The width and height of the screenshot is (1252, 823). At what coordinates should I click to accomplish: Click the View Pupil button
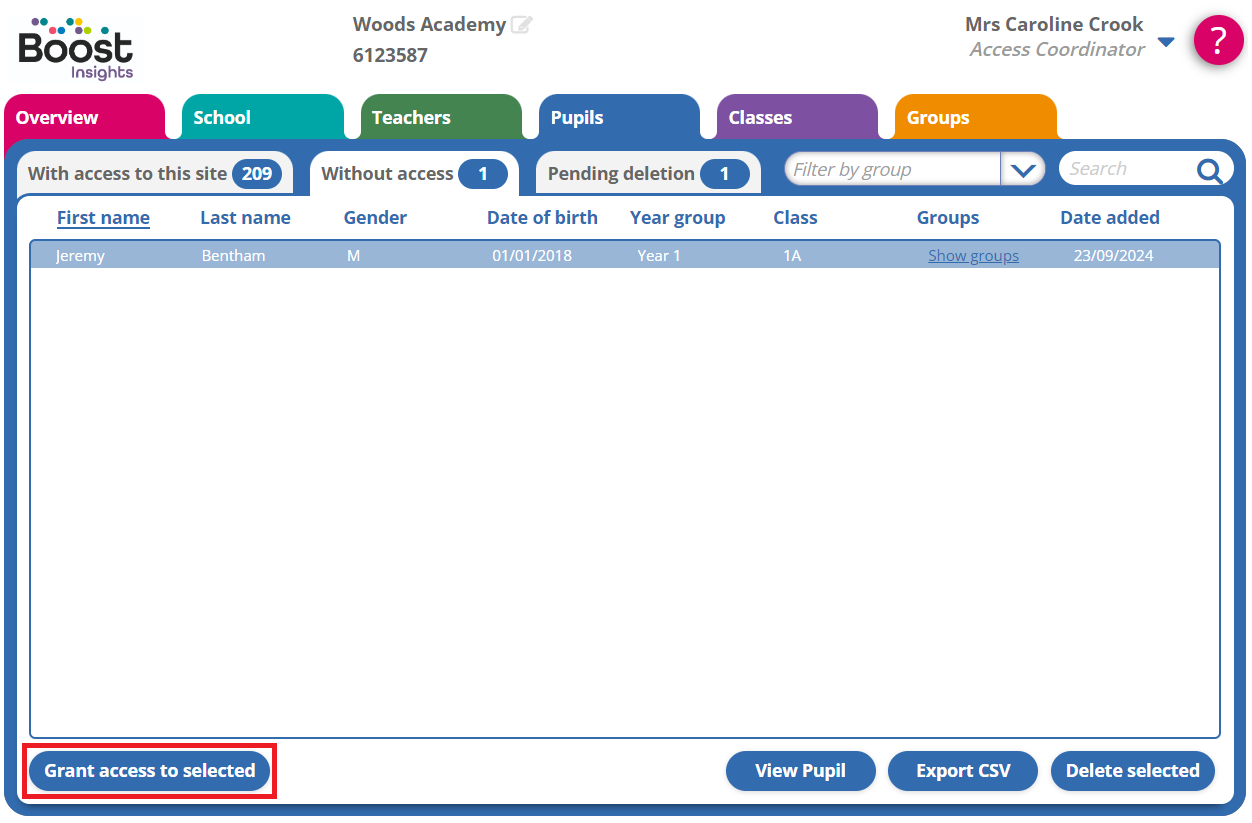coord(800,771)
